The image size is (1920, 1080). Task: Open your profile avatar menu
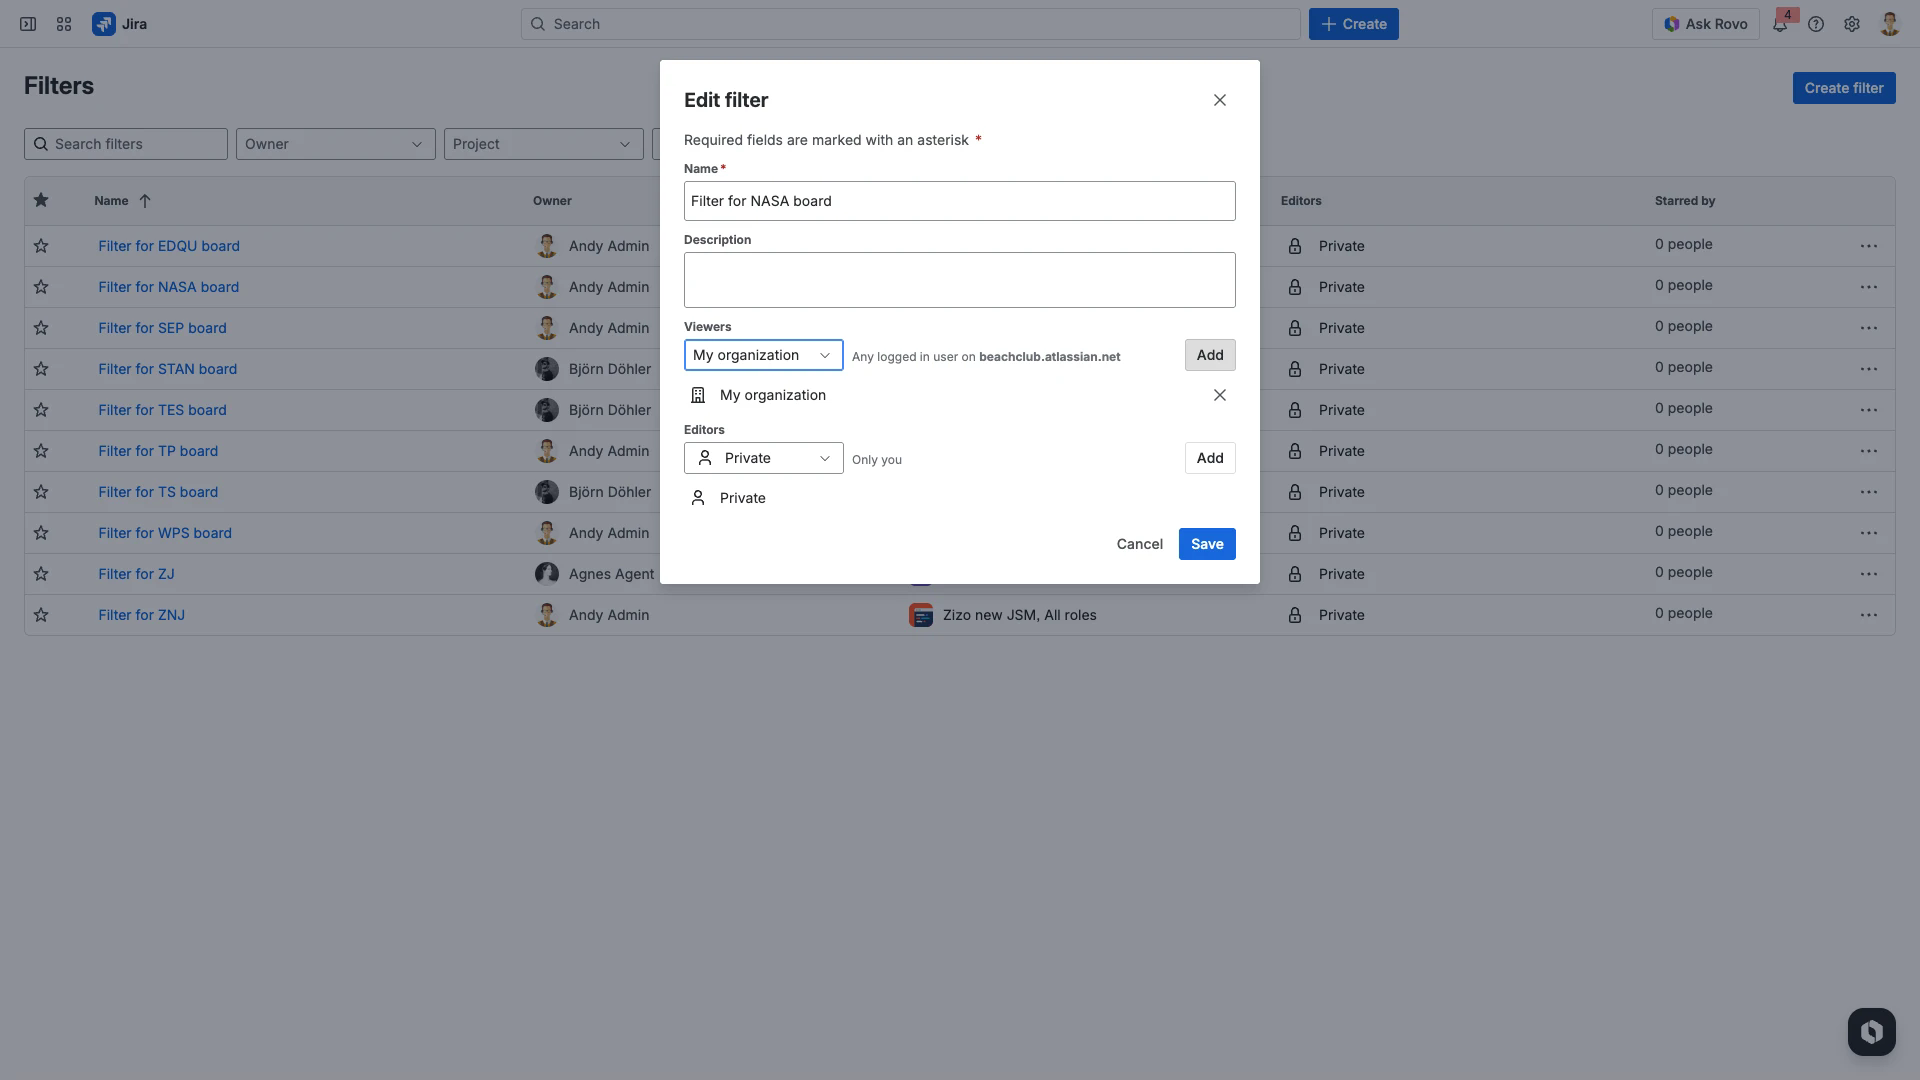[1888, 23]
